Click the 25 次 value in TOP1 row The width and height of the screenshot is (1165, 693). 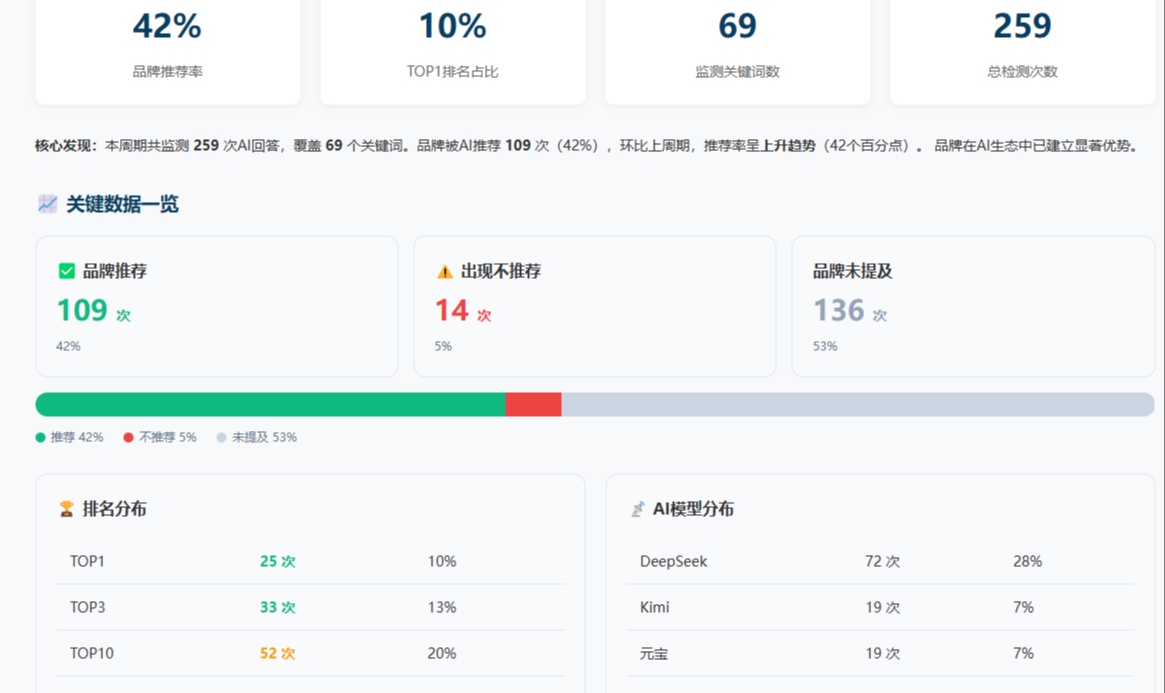click(278, 562)
